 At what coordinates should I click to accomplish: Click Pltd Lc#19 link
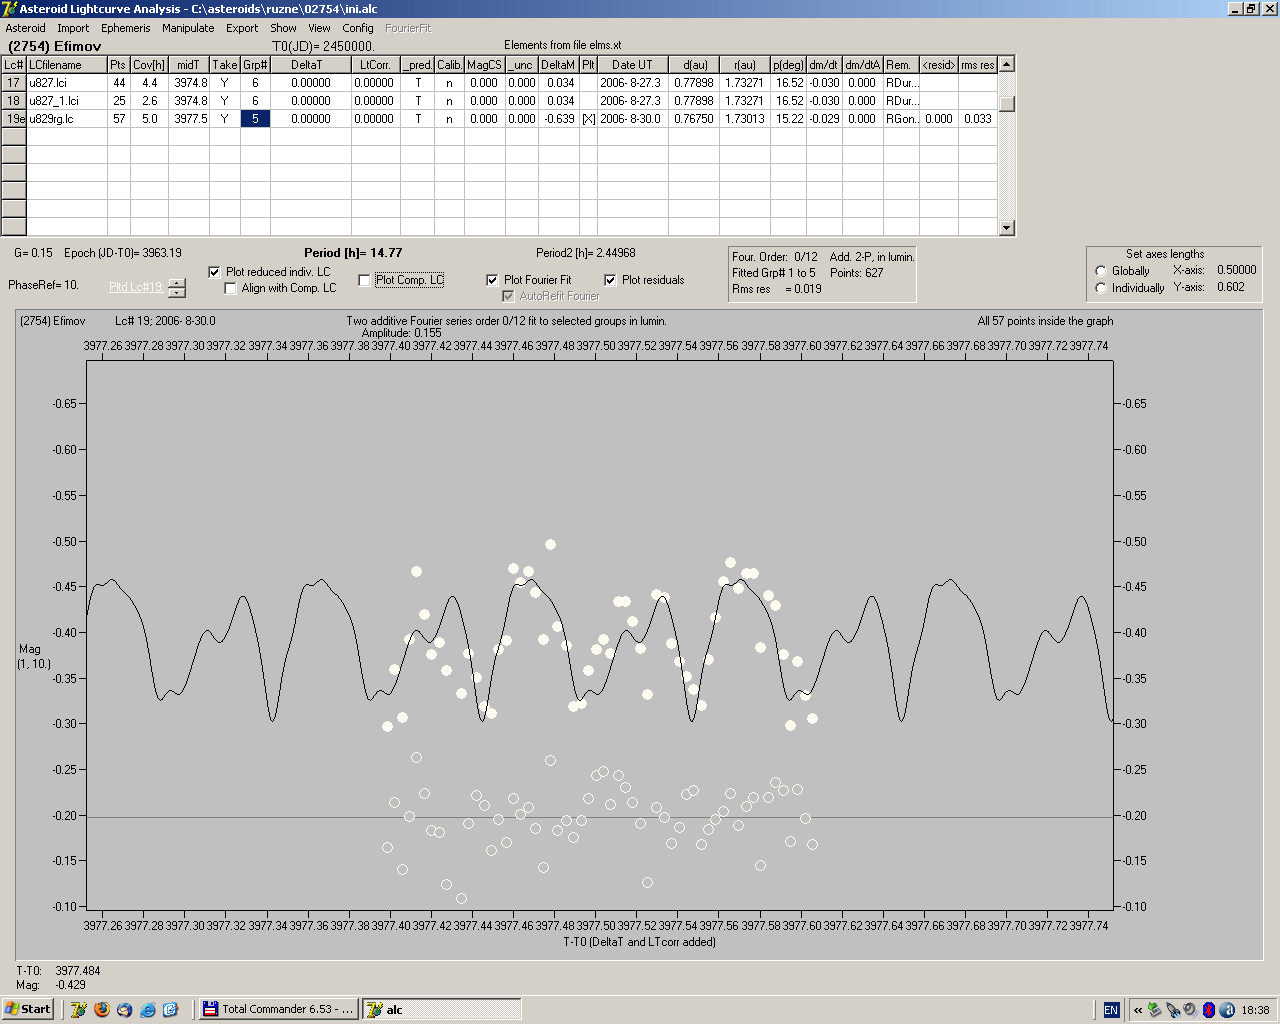pyautogui.click(x=136, y=287)
